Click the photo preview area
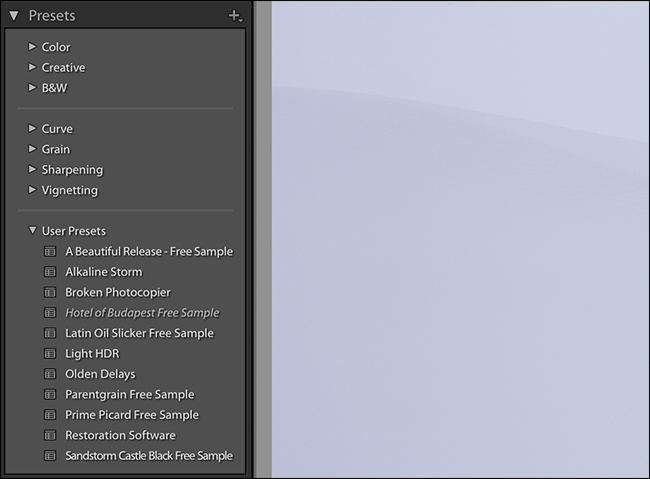Viewport: 650px width, 479px height. coord(460,240)
